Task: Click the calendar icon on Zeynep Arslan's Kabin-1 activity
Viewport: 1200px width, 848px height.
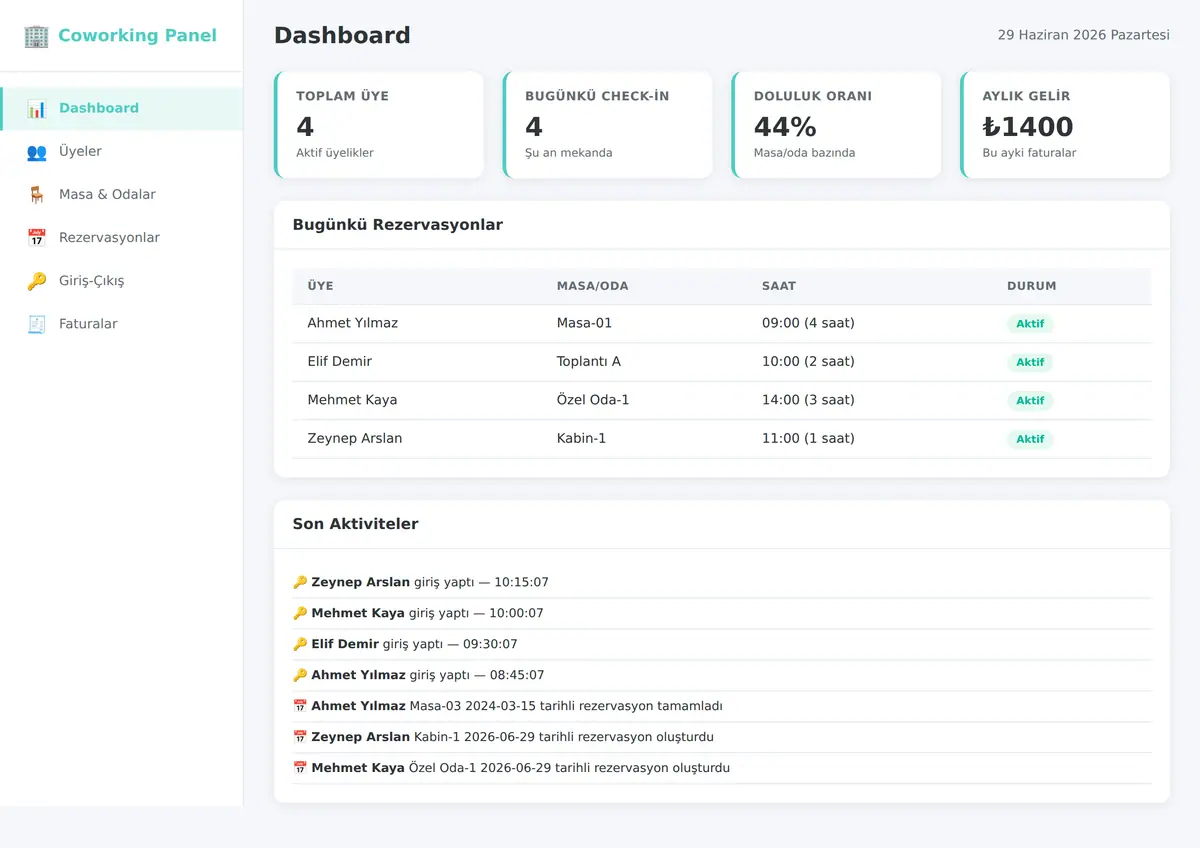Action: (x=300, y=737)
